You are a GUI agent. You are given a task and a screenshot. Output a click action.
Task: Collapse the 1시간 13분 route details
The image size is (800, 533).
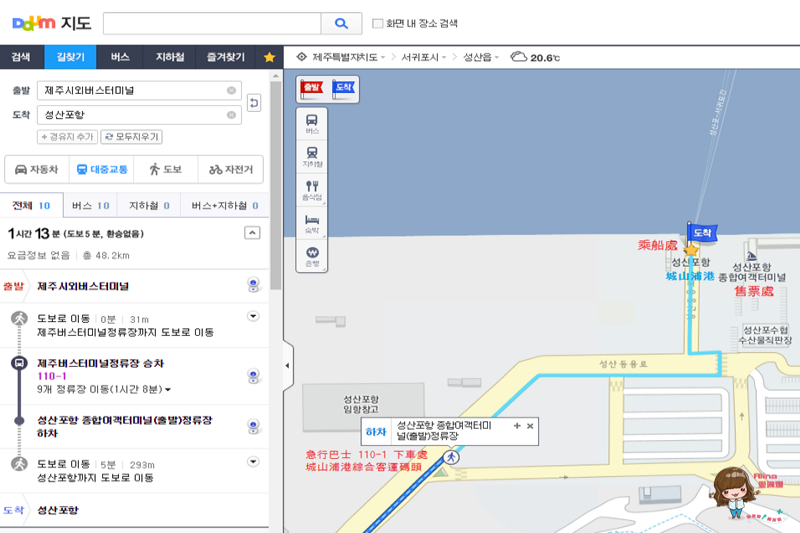[252, 233]
